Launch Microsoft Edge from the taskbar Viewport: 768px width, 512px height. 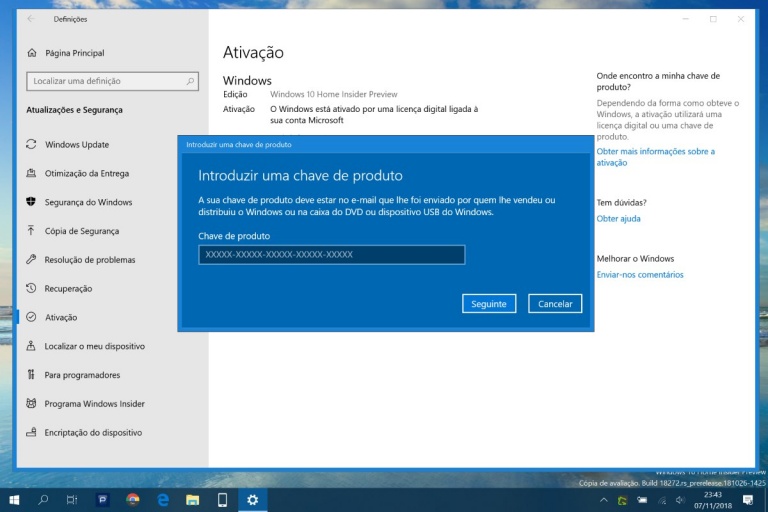163,500
